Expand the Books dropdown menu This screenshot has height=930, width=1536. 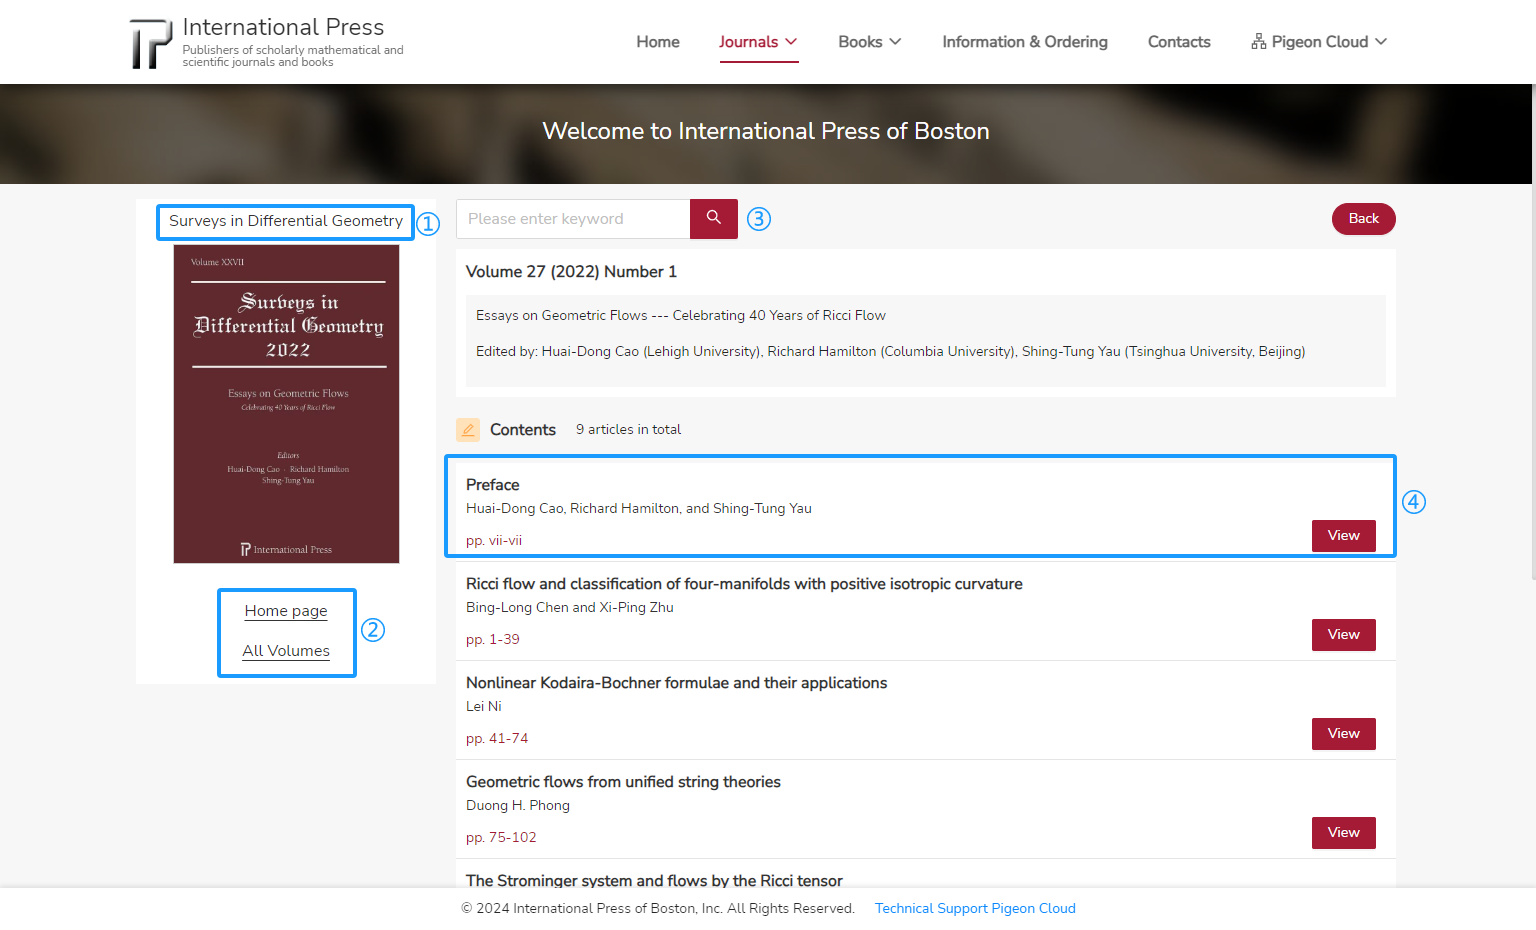point(870,42)
